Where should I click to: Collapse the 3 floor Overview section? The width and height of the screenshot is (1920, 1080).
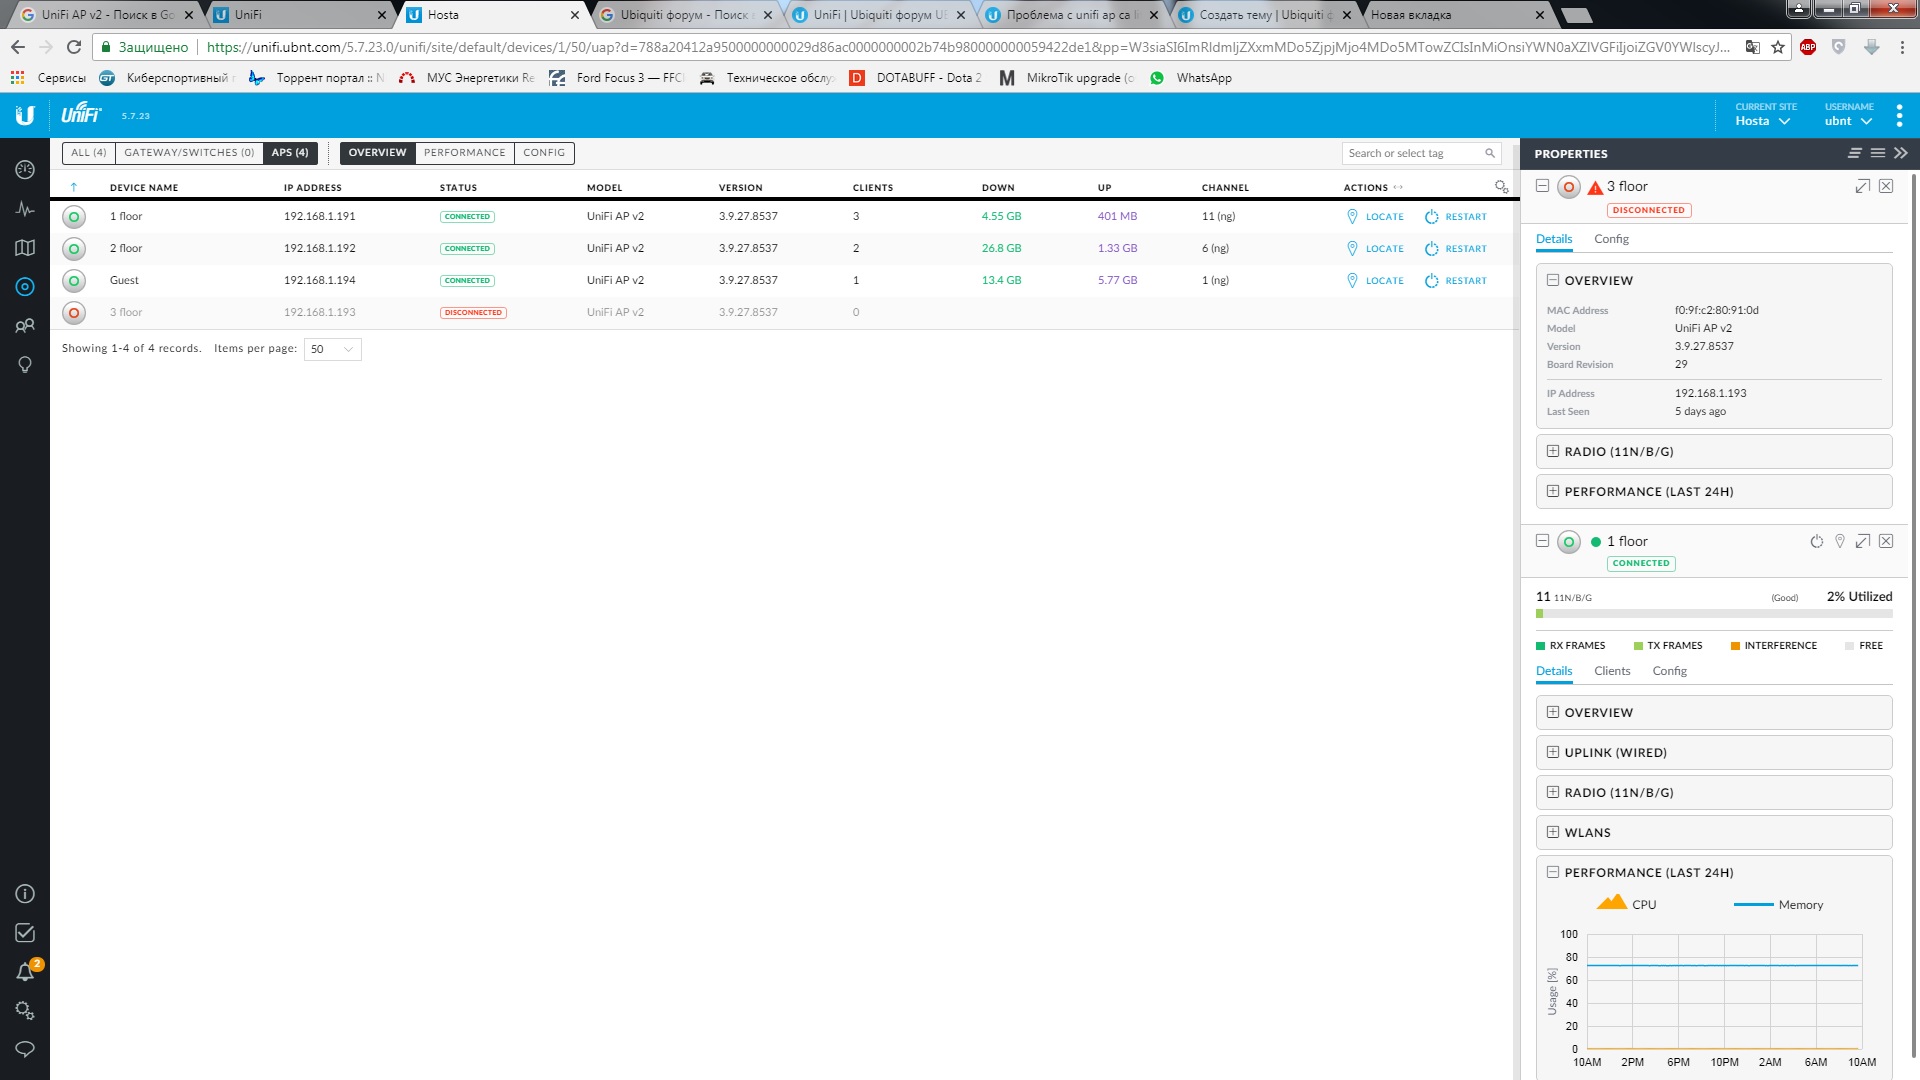pyautogui.click(x=1553, y=281)
